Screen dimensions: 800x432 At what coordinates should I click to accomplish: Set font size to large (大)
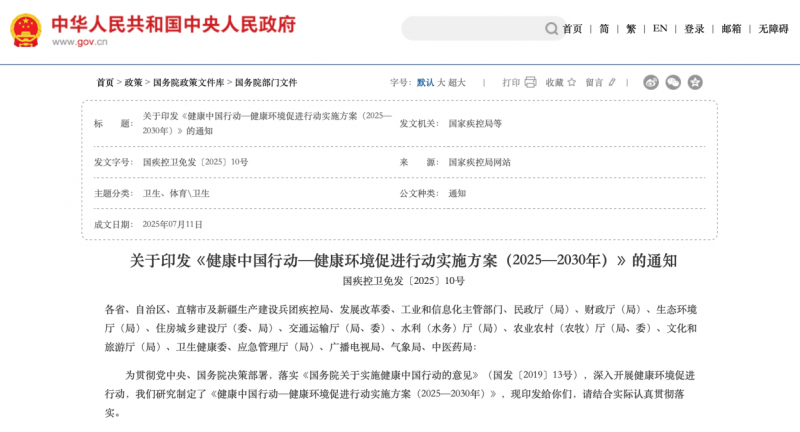pos(440,82)
